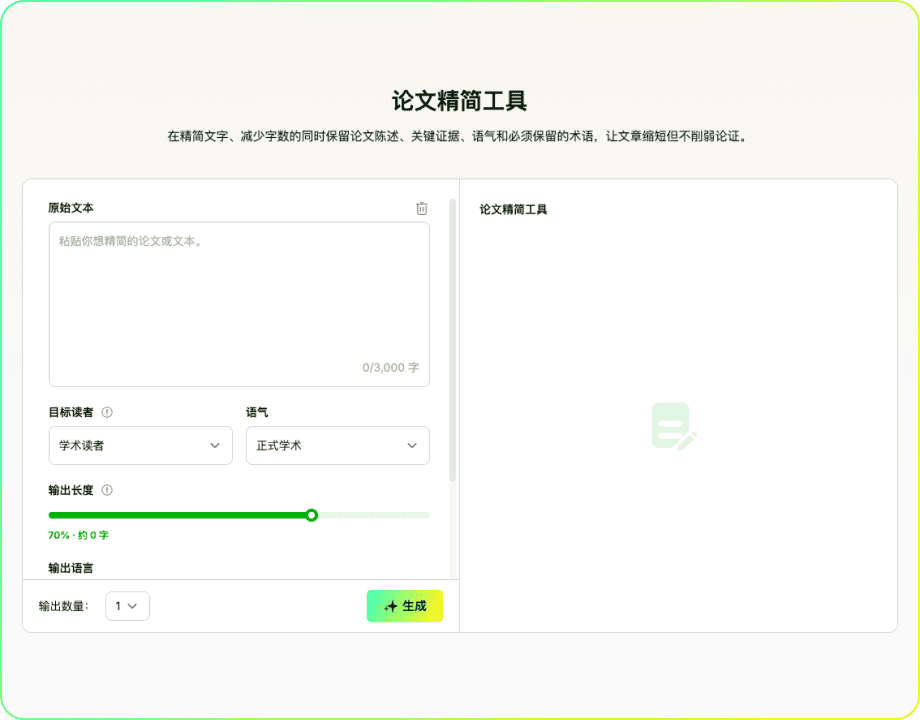Click the document edit placeholder icon
920x720 pixels.
point(674,426)
